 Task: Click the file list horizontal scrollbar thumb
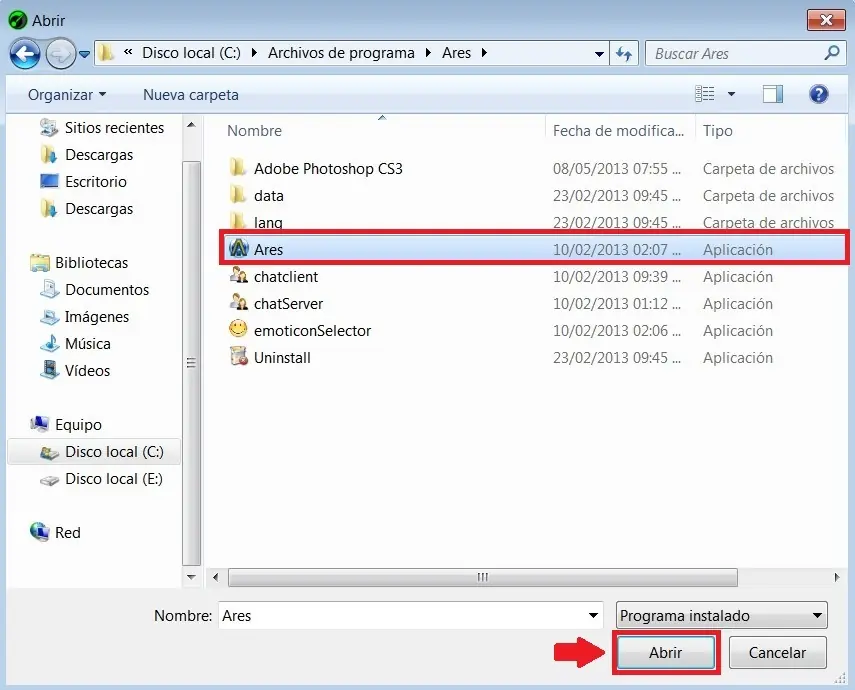483,577
